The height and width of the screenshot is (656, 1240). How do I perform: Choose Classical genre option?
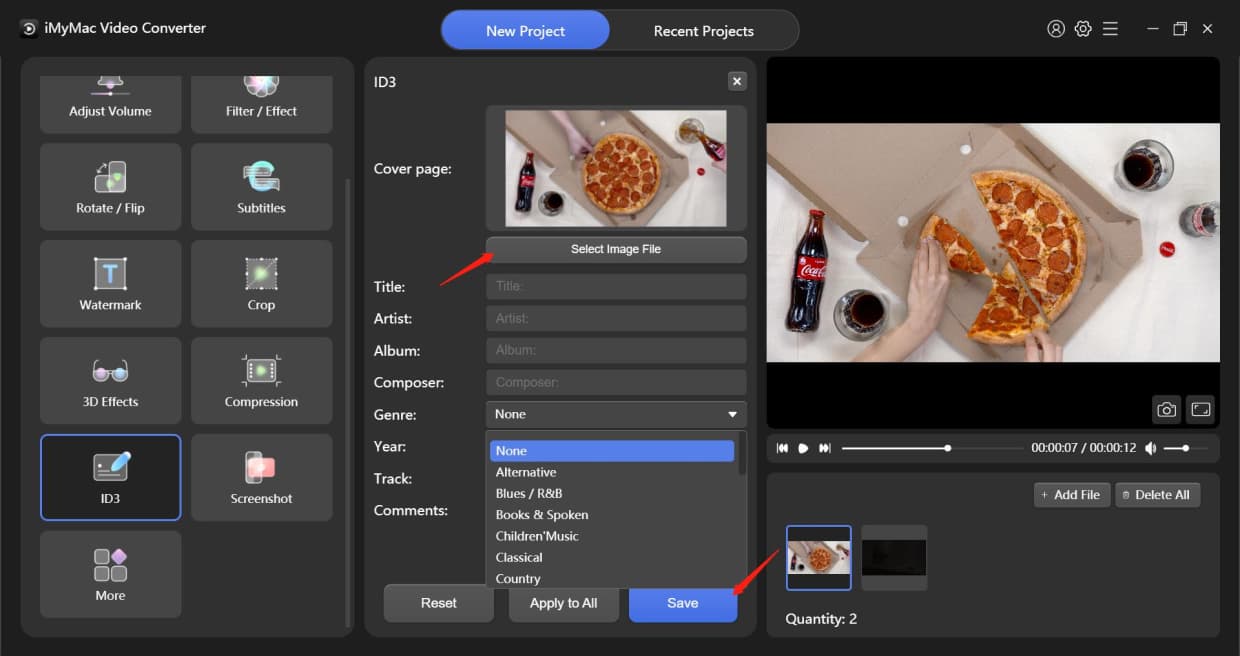click(612, 557)
